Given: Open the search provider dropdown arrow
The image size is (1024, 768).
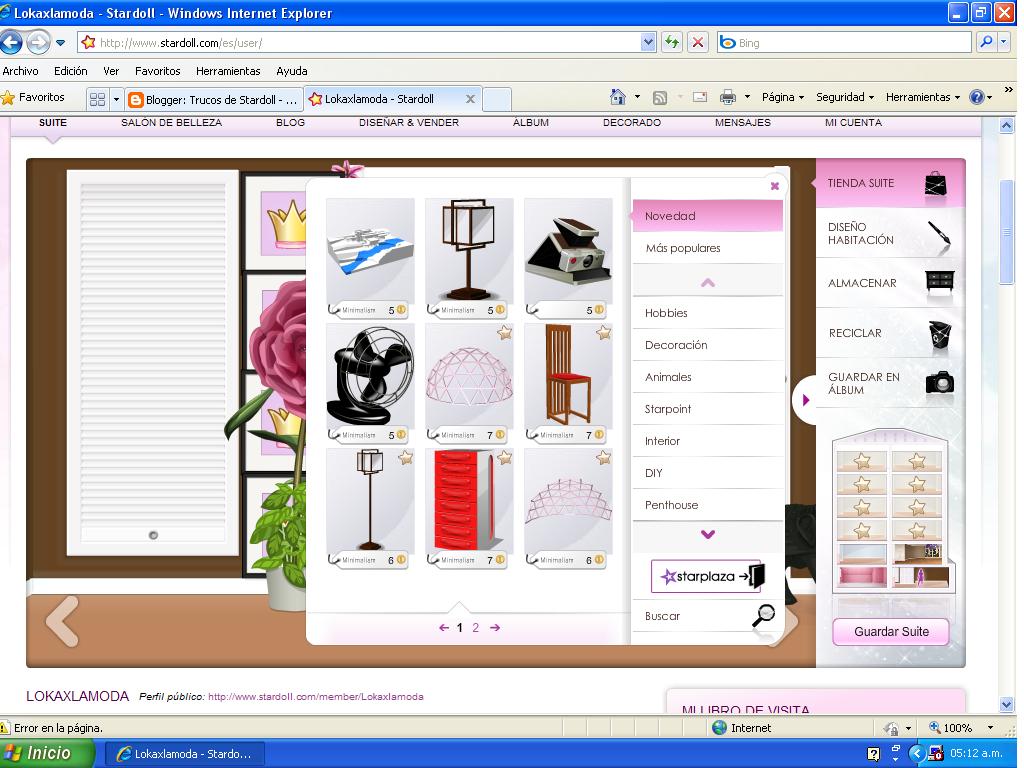Looking at the screenshot, I should (1004, 42).
